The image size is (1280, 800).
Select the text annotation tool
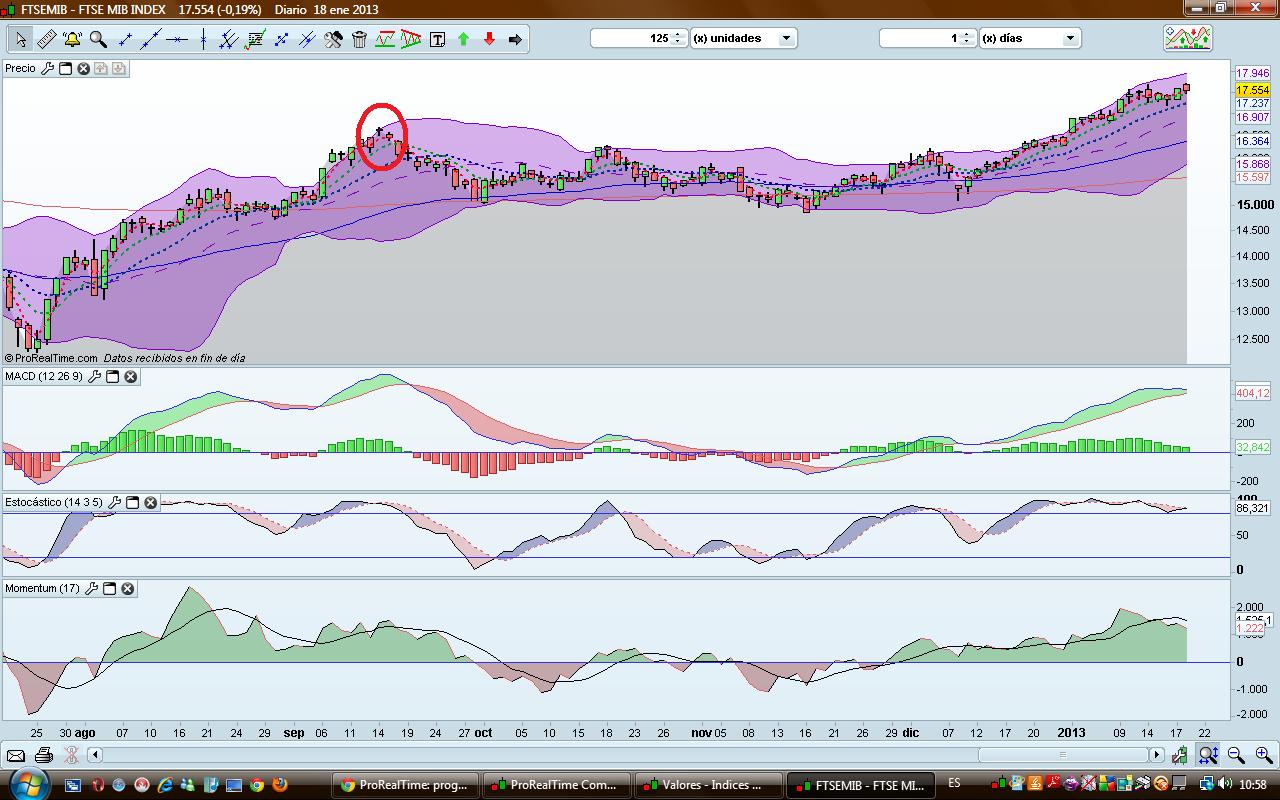437,39
